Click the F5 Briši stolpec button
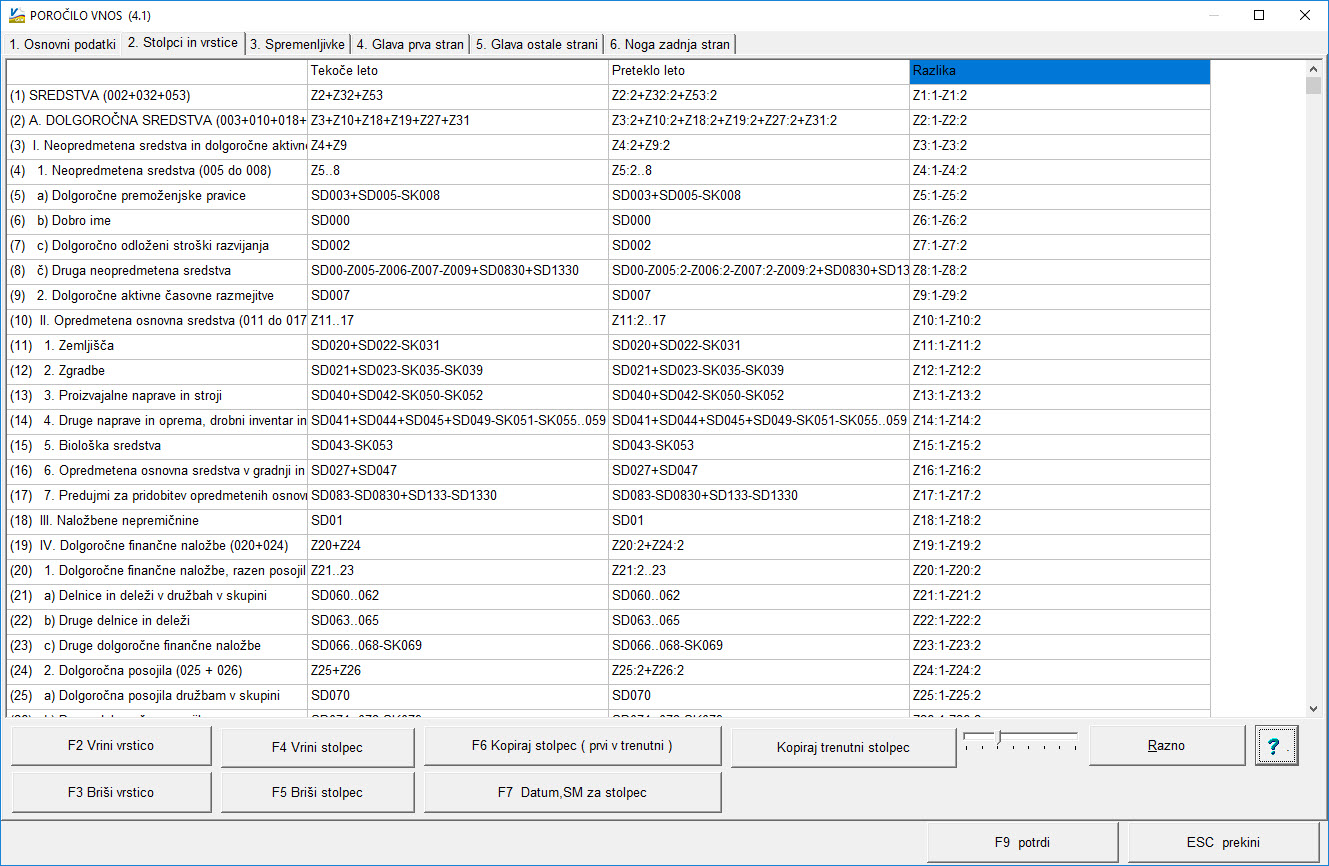 (x=317, y=792)
